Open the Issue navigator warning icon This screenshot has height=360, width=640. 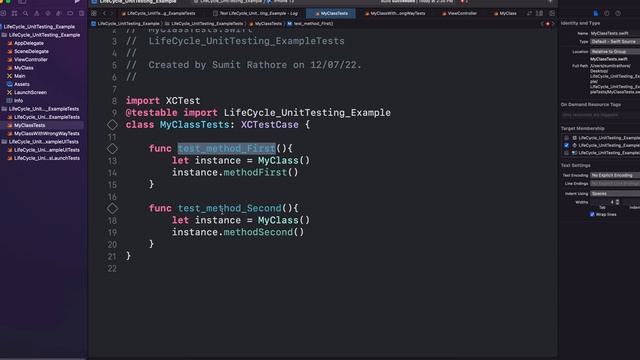click(x=37, y=13)
